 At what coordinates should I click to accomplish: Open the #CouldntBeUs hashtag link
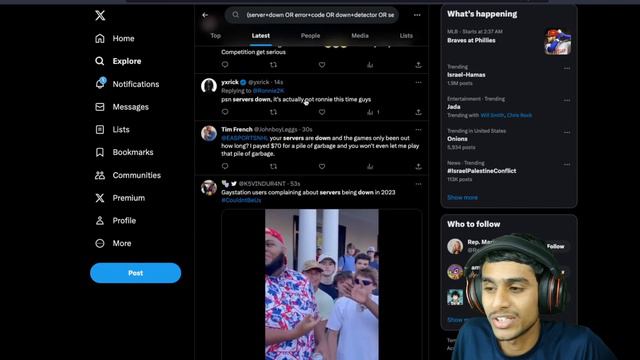click(x=241, y=200)
